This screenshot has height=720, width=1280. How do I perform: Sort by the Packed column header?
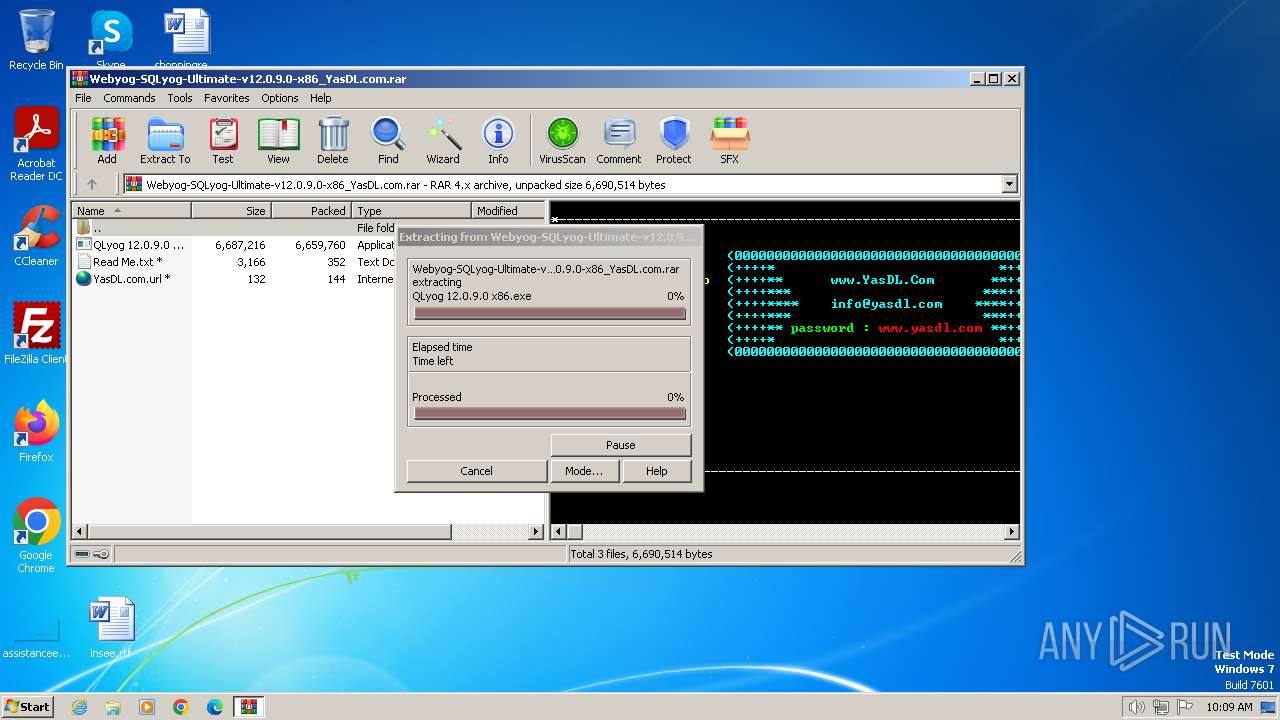[x=311, y=211]
